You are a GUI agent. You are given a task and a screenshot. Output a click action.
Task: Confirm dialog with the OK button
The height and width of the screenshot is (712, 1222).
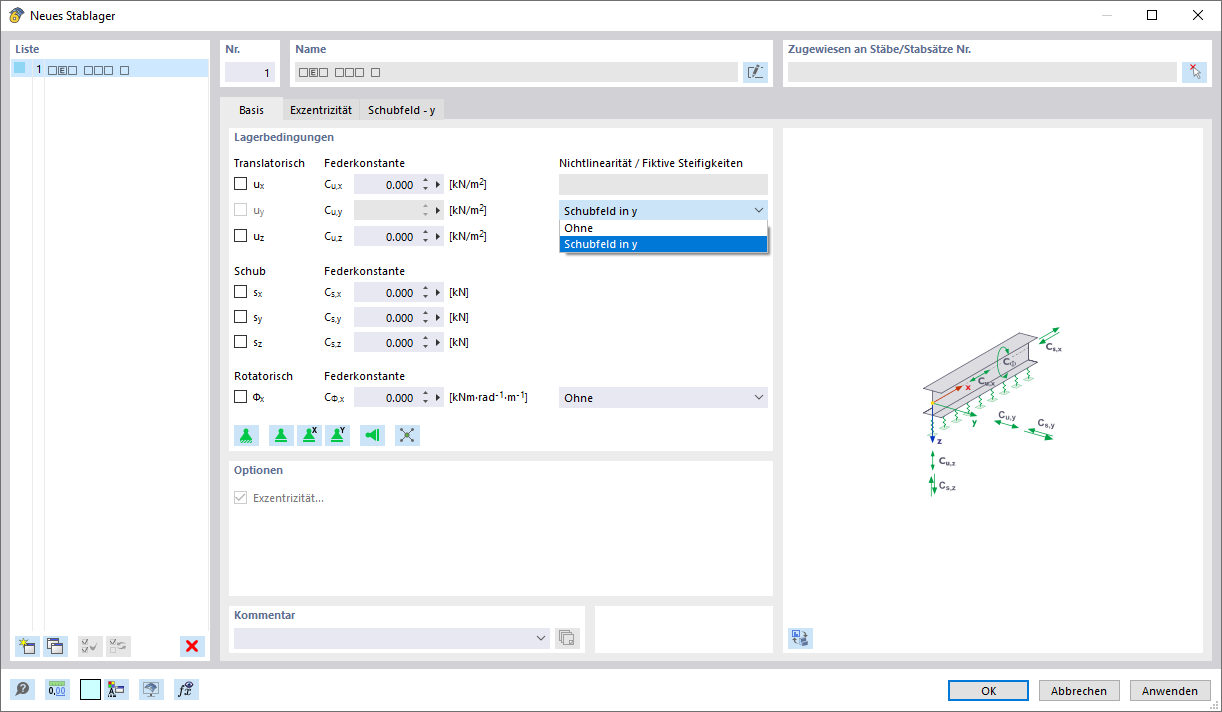pyautogui.click(x=987, y=690)
